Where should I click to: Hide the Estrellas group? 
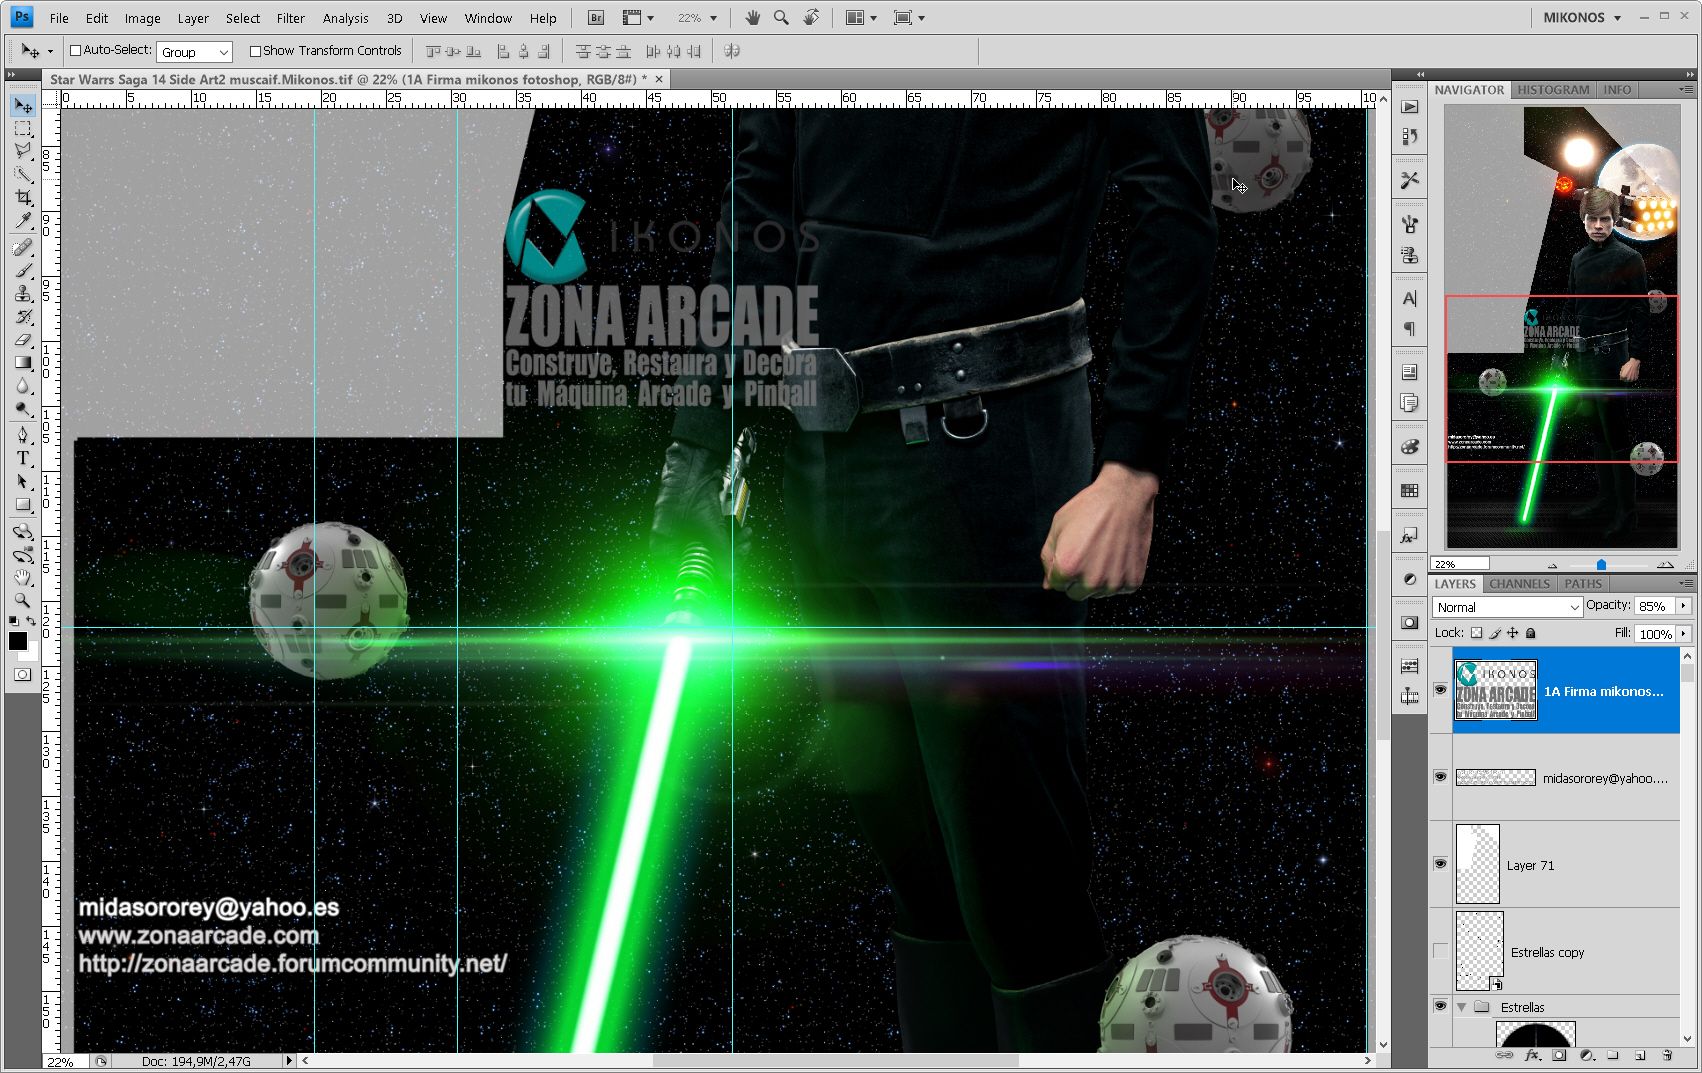pyautogui.click(x=1440, y=1006)
